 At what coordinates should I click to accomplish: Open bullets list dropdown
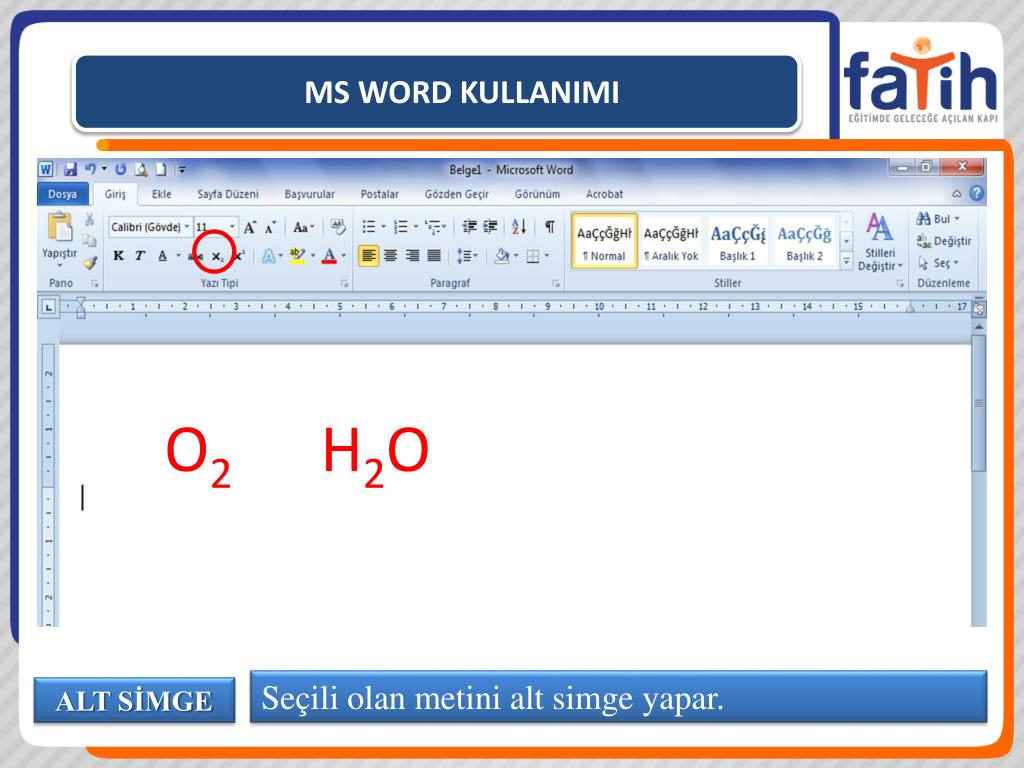point(383,227)
